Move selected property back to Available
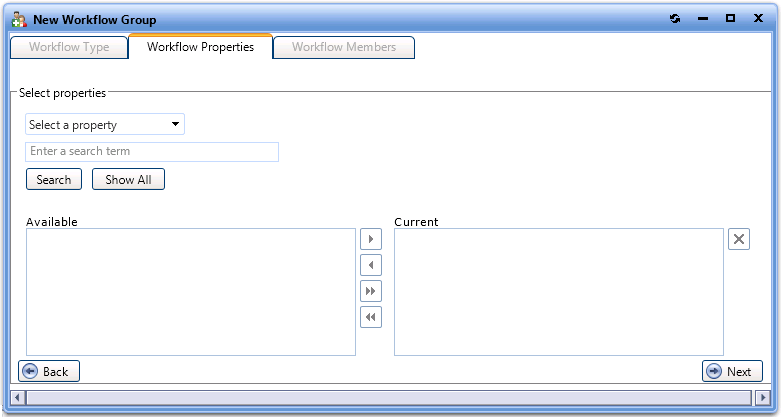781x417 pixels. click(371, 266)
